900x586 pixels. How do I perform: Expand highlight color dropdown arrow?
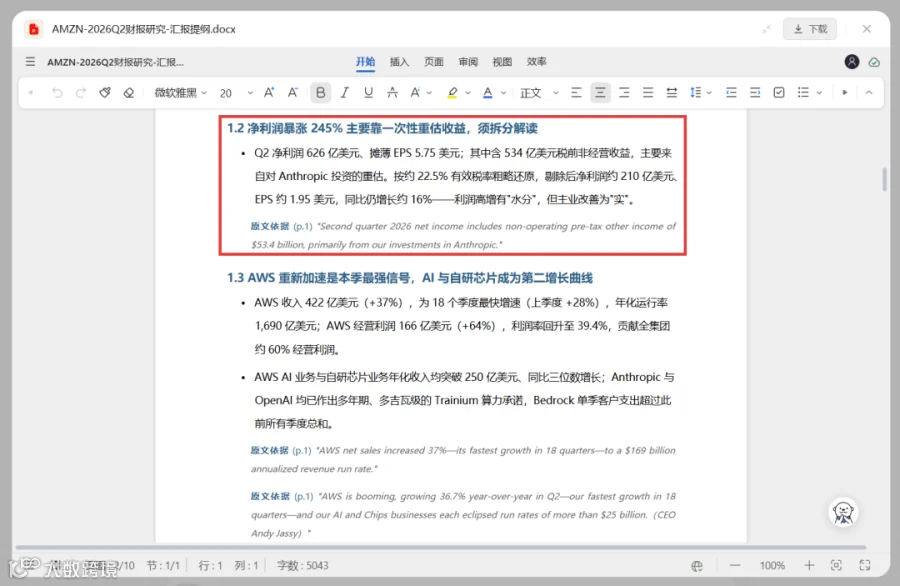point(468,93)
